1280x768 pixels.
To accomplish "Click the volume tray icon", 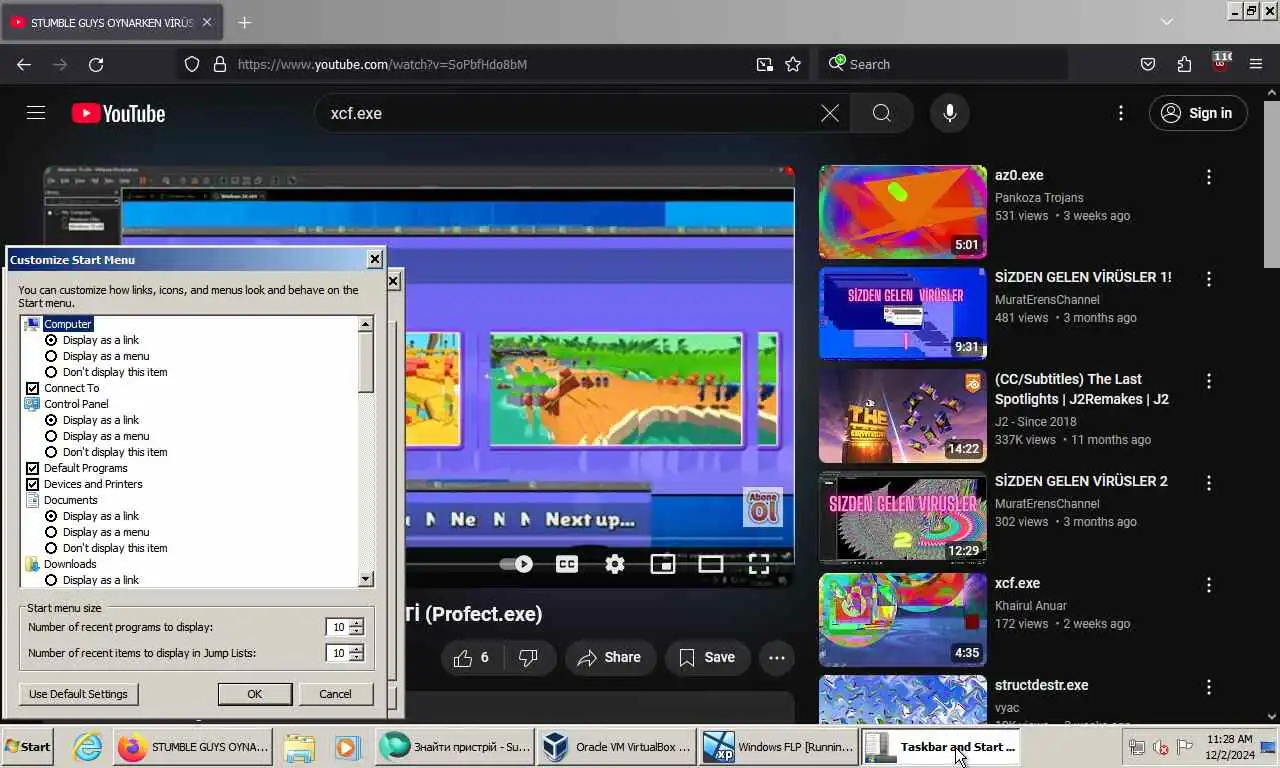I will point(1160,747).
